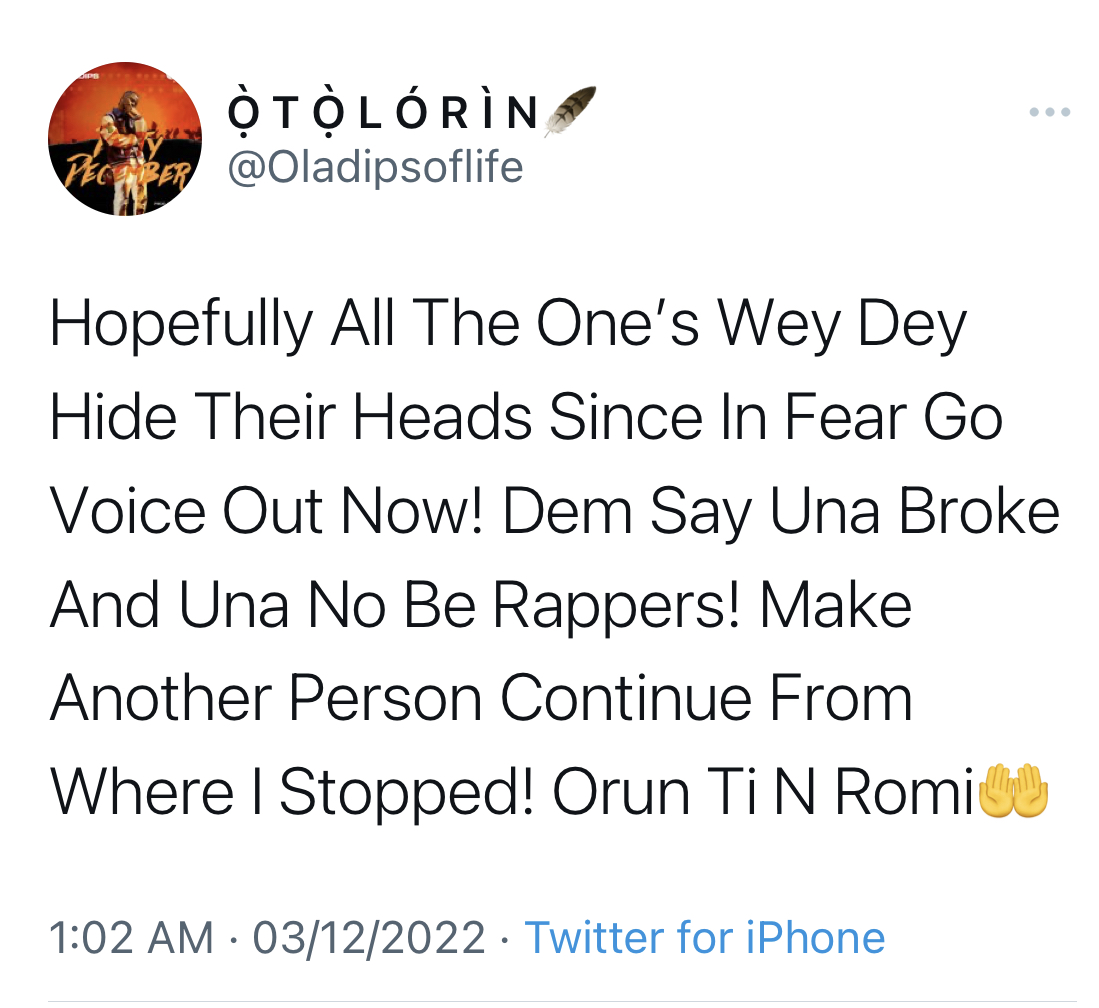Click the 1:02 AM timestamp
Viewport: 1099px width, 1008px height.
131,938
